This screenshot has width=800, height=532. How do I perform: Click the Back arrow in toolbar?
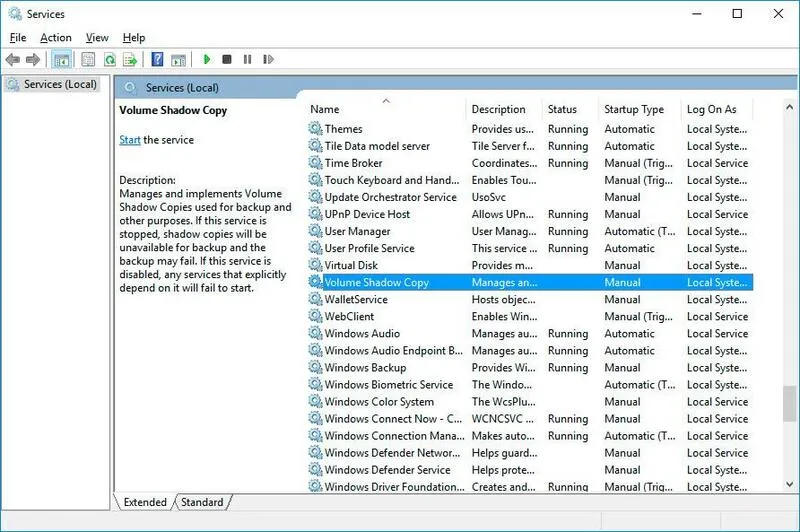[x=13, y=60]
